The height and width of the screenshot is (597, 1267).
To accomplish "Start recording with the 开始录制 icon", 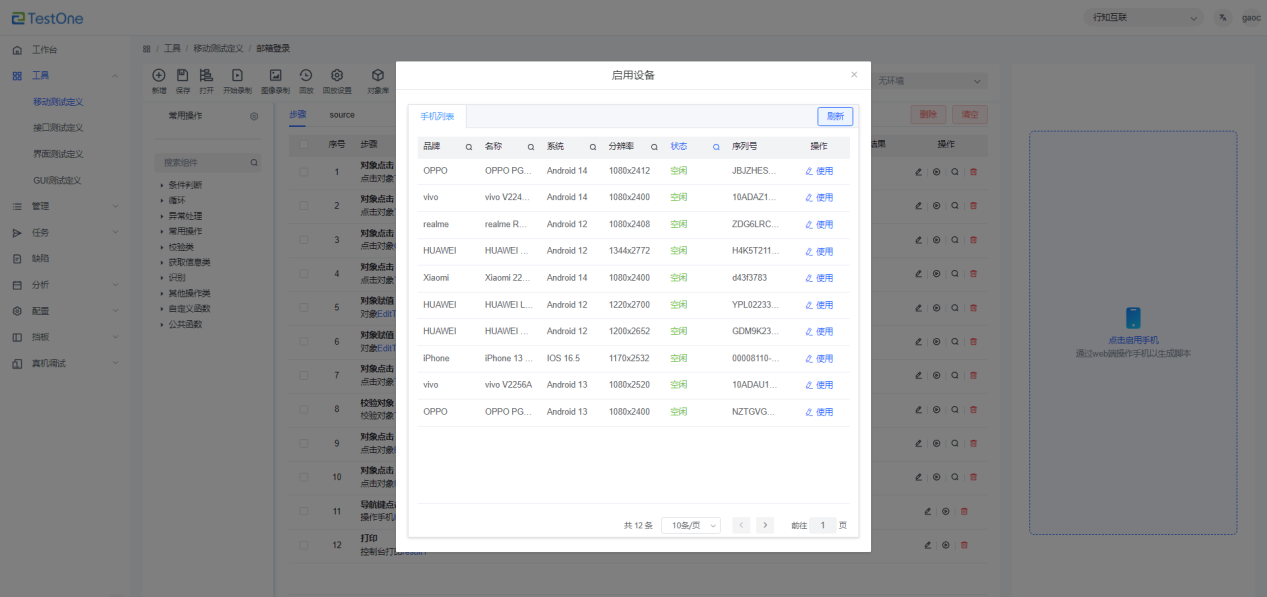I will [237, 75].
